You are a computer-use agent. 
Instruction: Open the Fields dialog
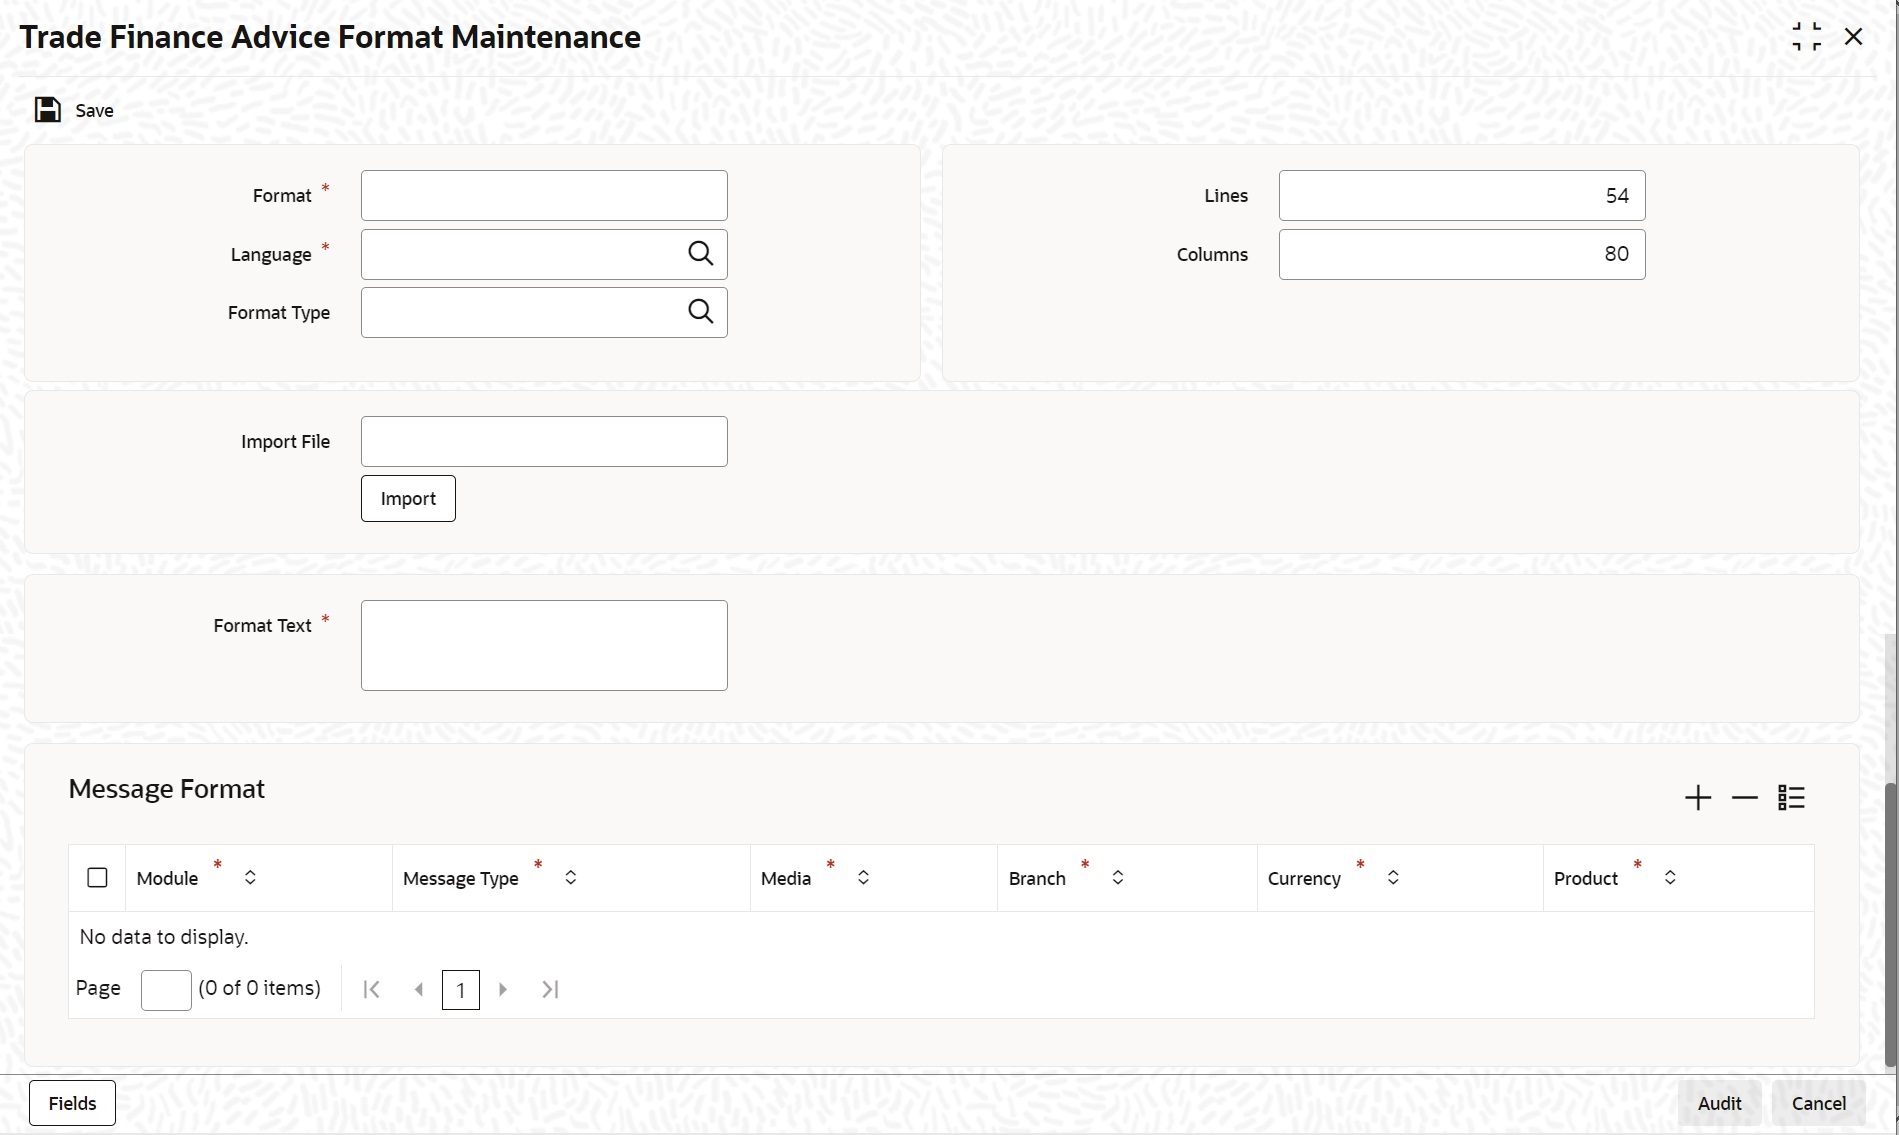pyautogui.click(x=71, y=1102)
